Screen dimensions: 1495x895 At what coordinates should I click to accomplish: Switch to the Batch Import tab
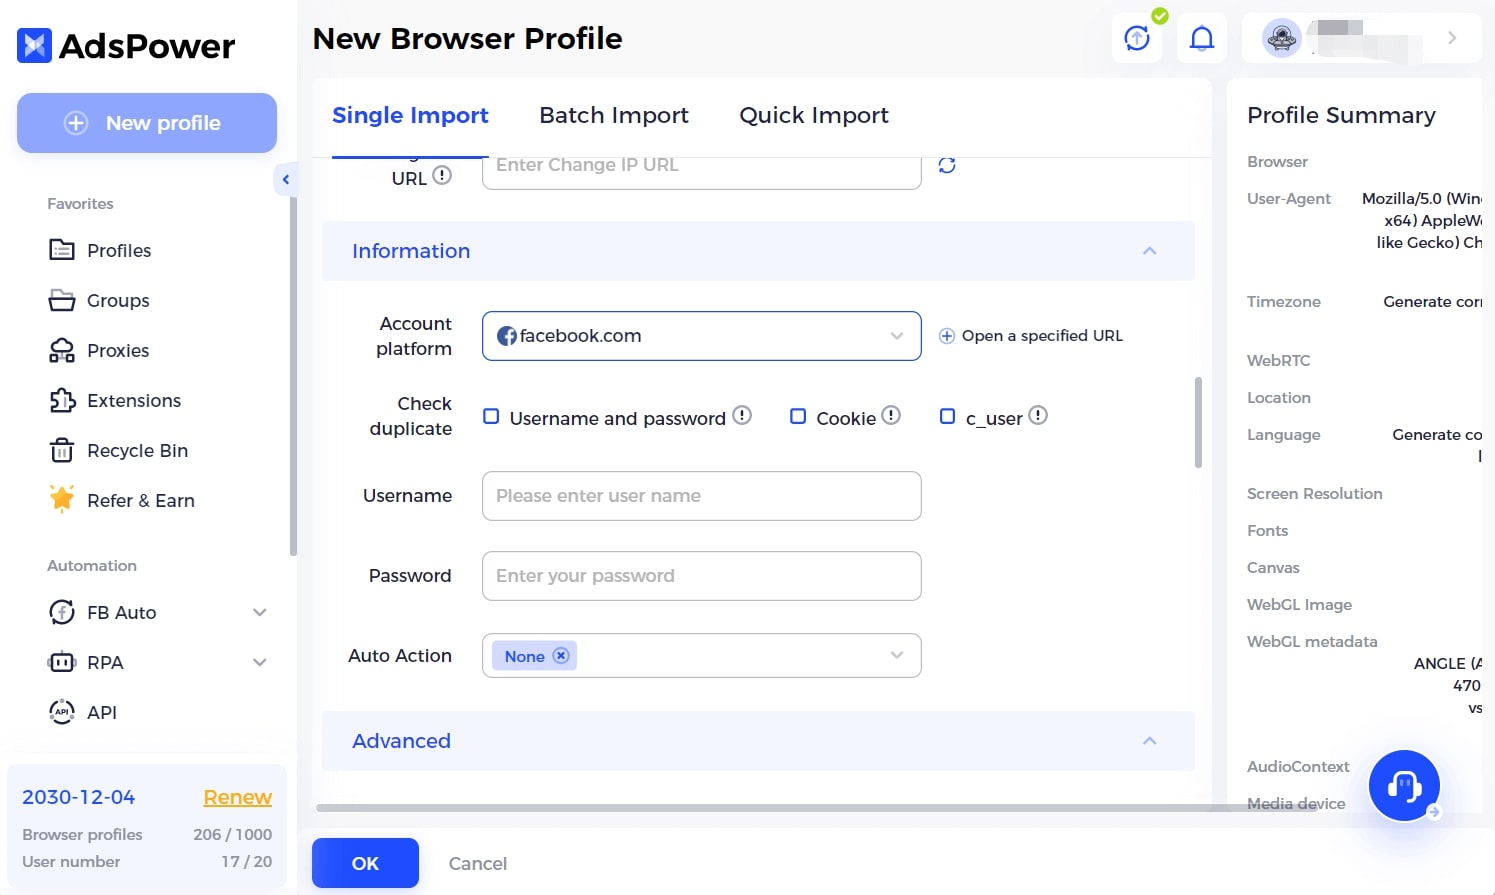click(613, 116)
